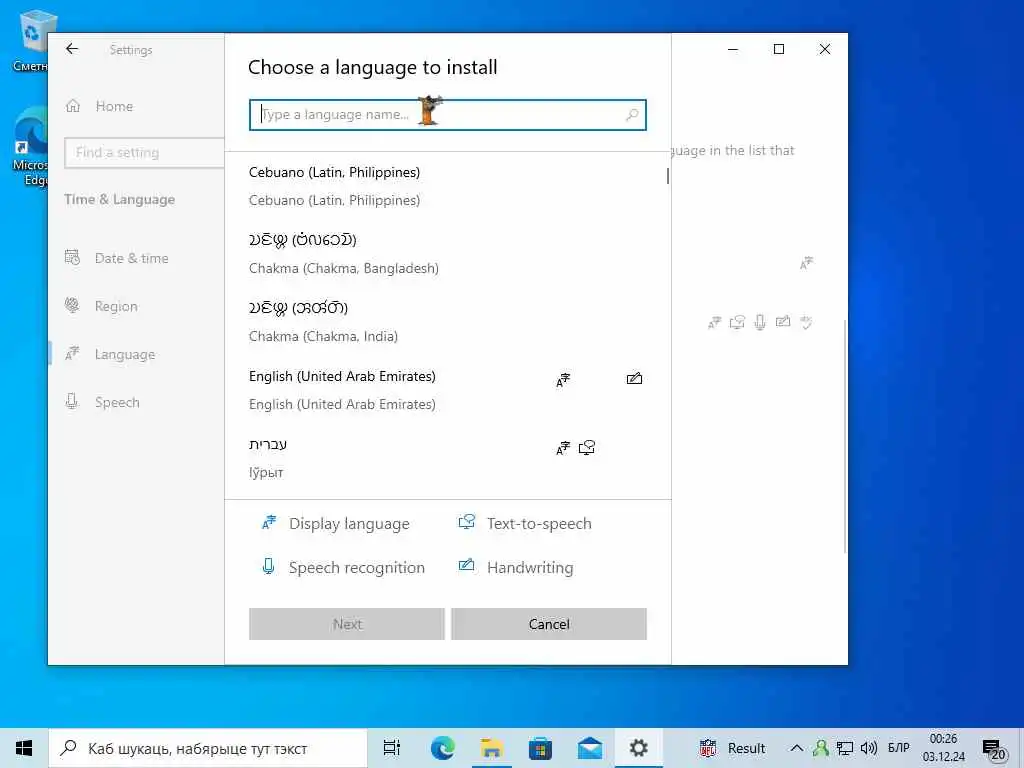This screenshot has width=1024, height=768.
Task: Select English (United Arab Emirates) language
Action: (x=447, y=390)
